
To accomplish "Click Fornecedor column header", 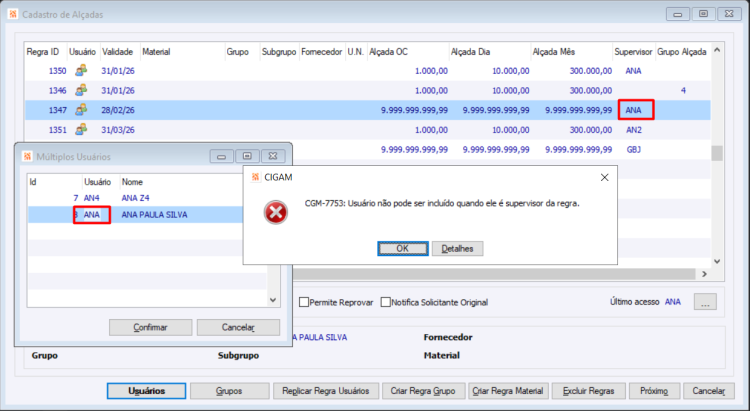I will click(x=322, y=52).
